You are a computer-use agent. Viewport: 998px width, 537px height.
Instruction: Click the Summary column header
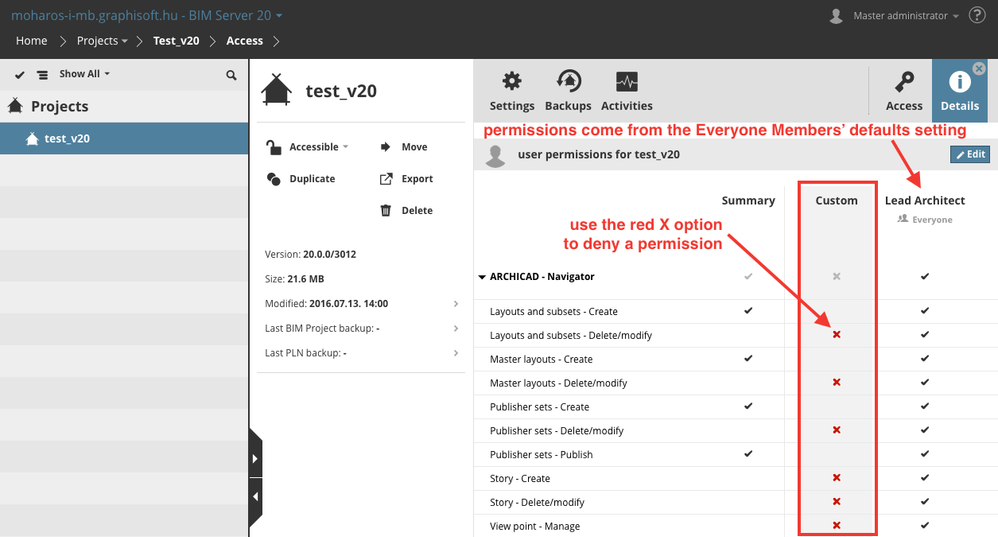(x=748, y=200)
